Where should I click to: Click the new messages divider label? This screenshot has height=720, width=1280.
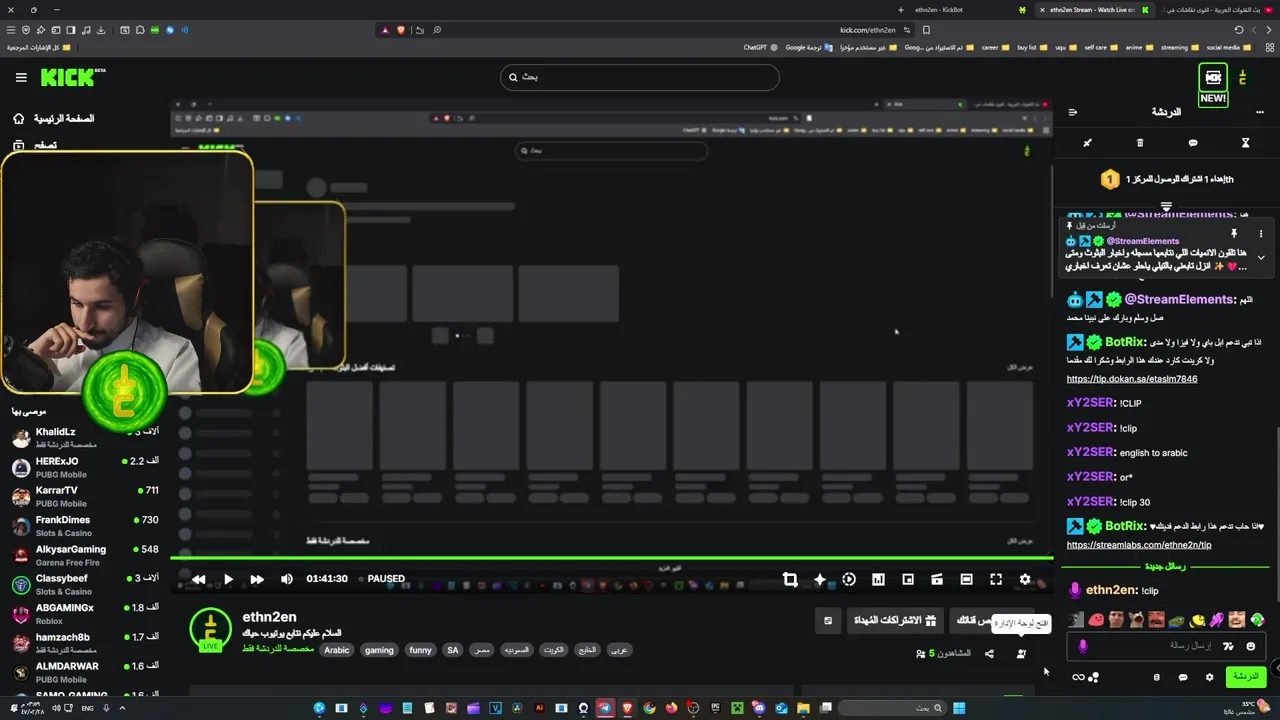pos(1166,567)
